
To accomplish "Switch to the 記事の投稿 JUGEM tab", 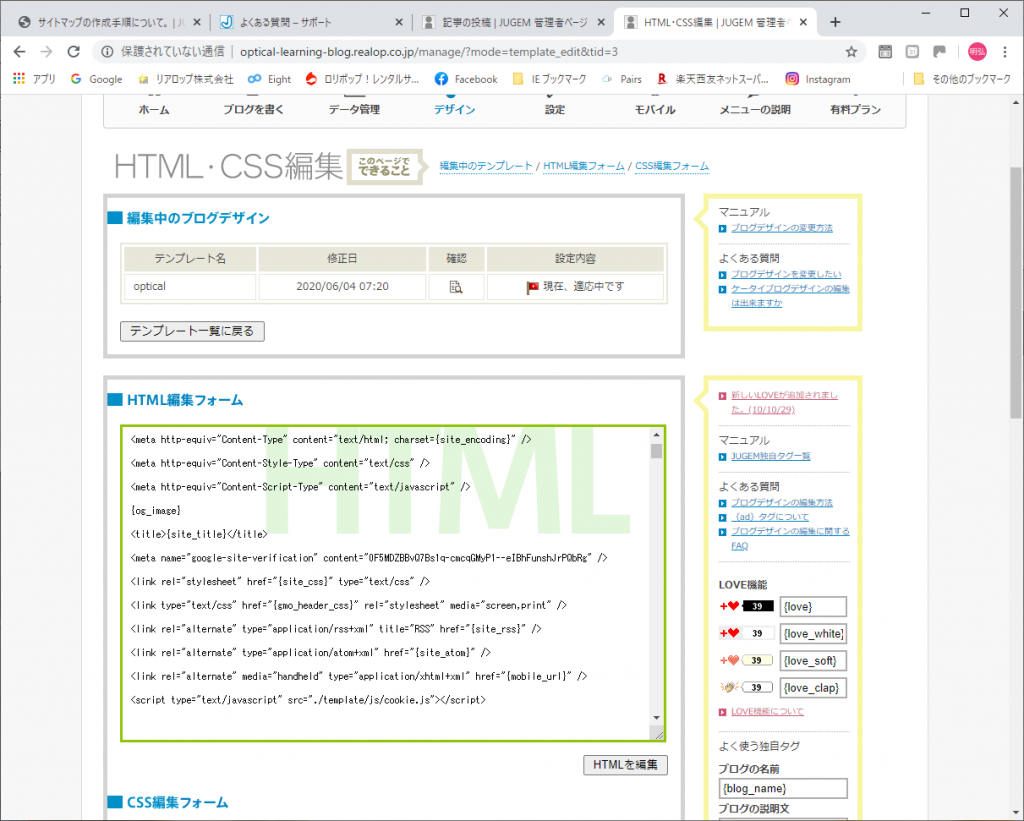I will click(x=516, y=22).
